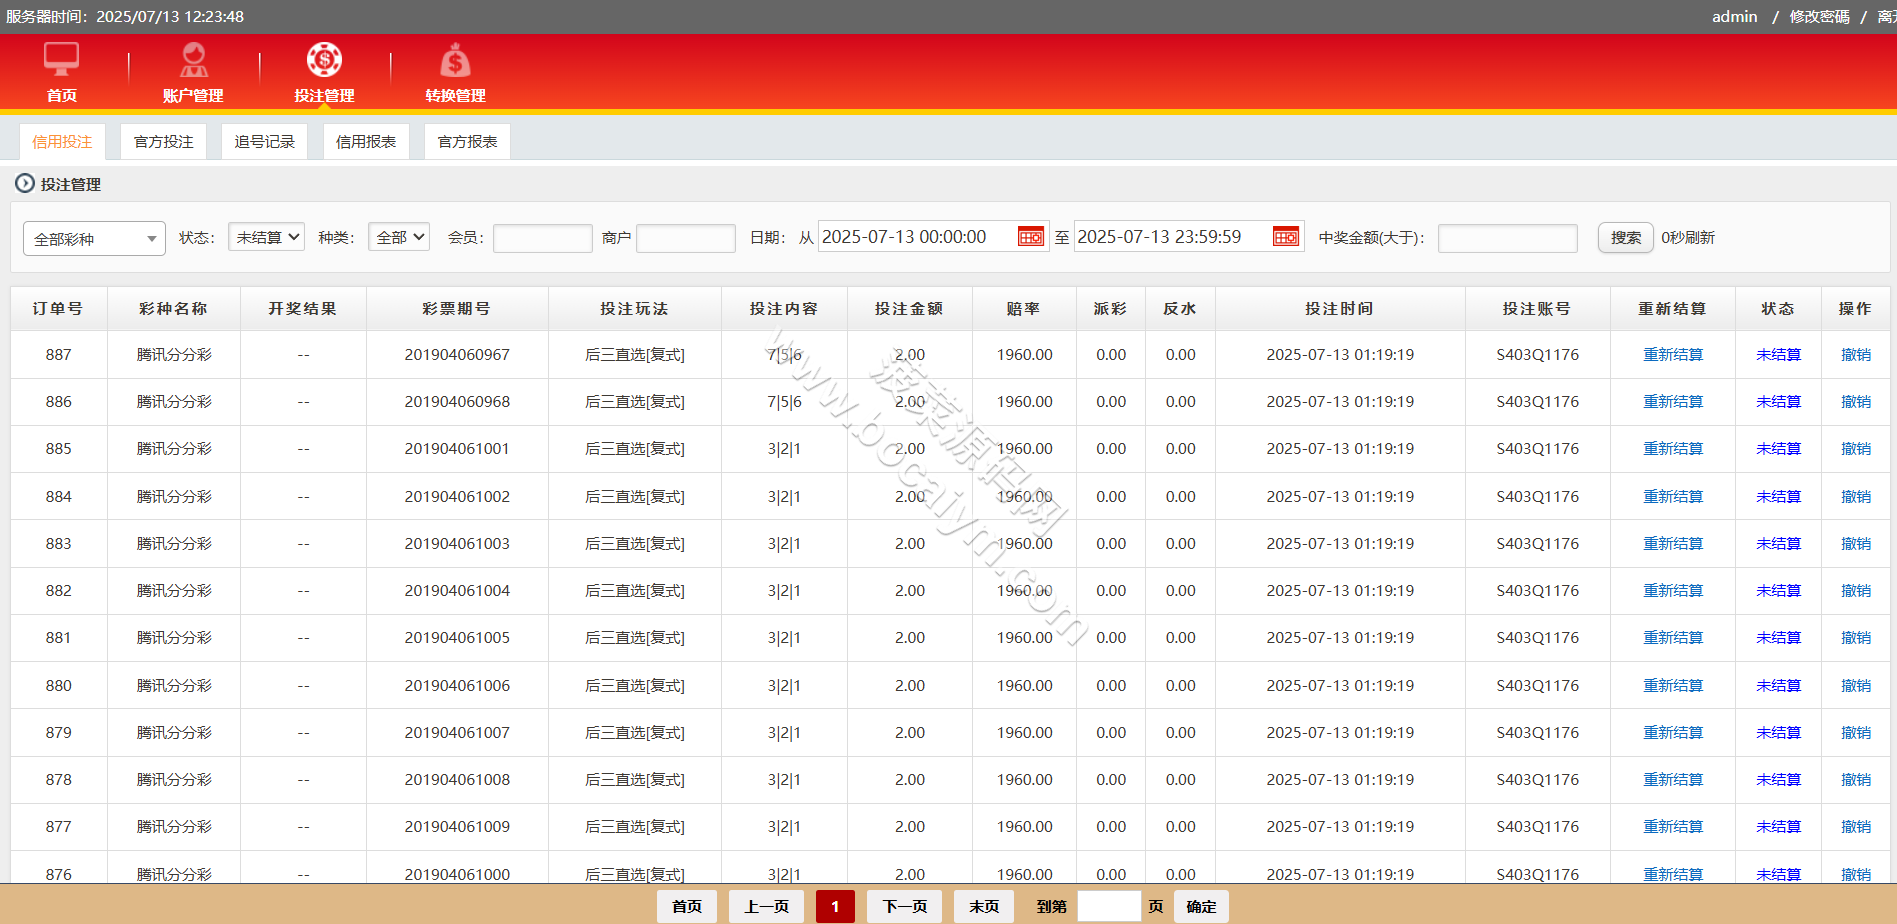Expand the 全部彩种 lottery dropdown
Viewport: 1897px width, 924px height.
94,239
